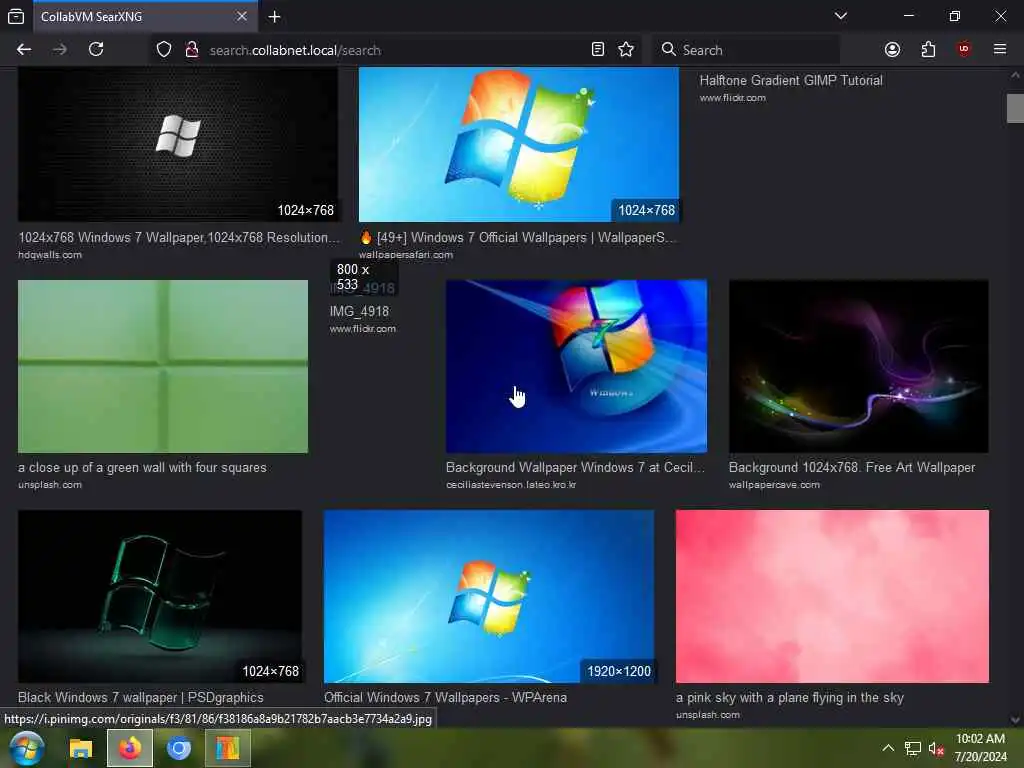The image size is (1024, 768).
Task: Click '1024x768 Windows 7 Wallpaper' result title
Action: 179,238
